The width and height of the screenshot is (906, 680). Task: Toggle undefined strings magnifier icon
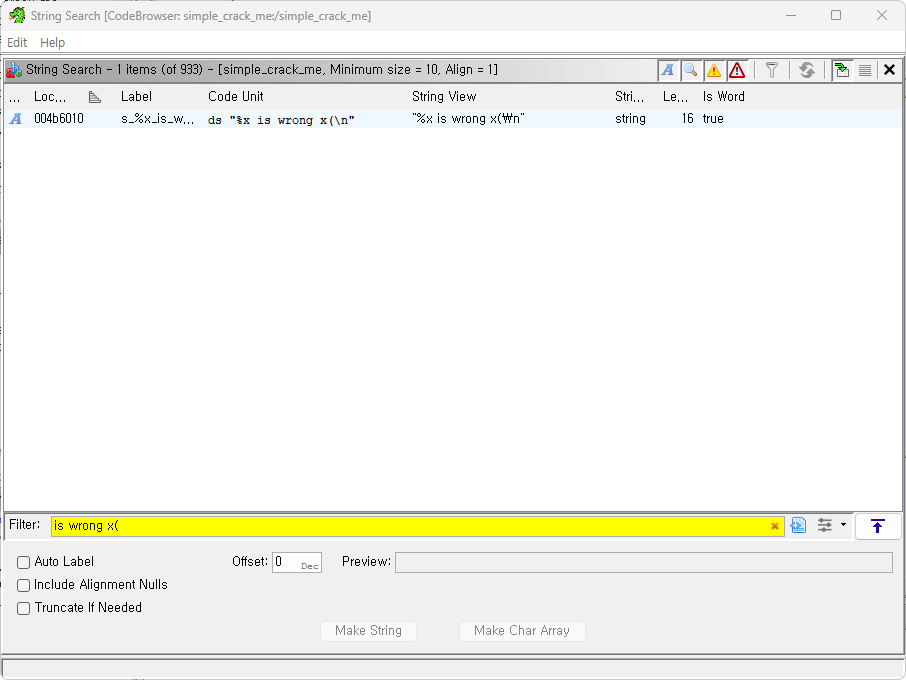(690, 70)
